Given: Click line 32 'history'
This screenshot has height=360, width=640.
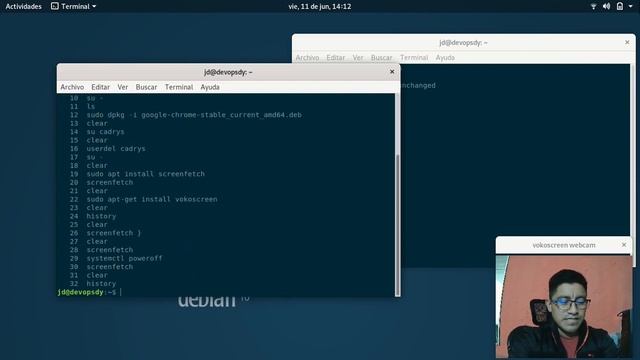Looking at the screenshot, I should pyautogui.click(x=101, y=284).
